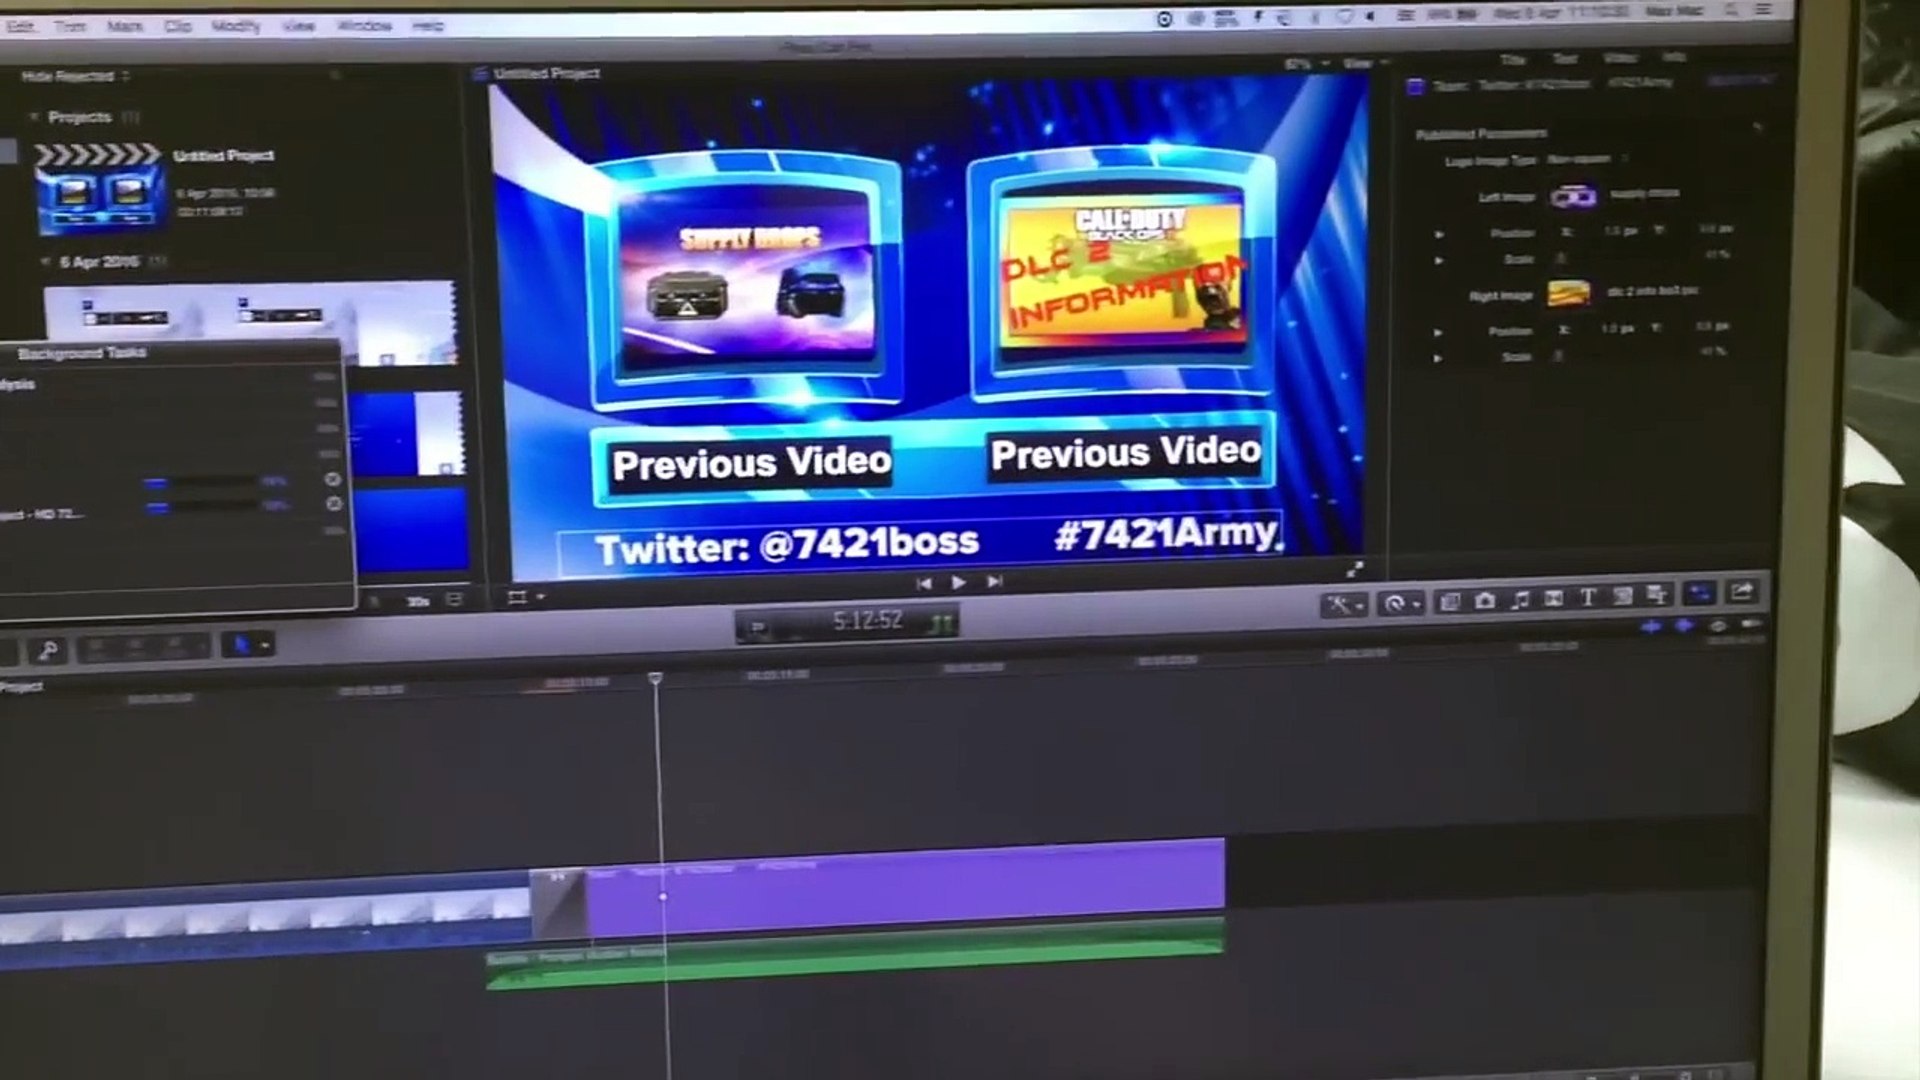Click the timeline playhead marker
Image resolution: width=1920 pixels, height=1080 pixels.
click(x=655, y=678)
